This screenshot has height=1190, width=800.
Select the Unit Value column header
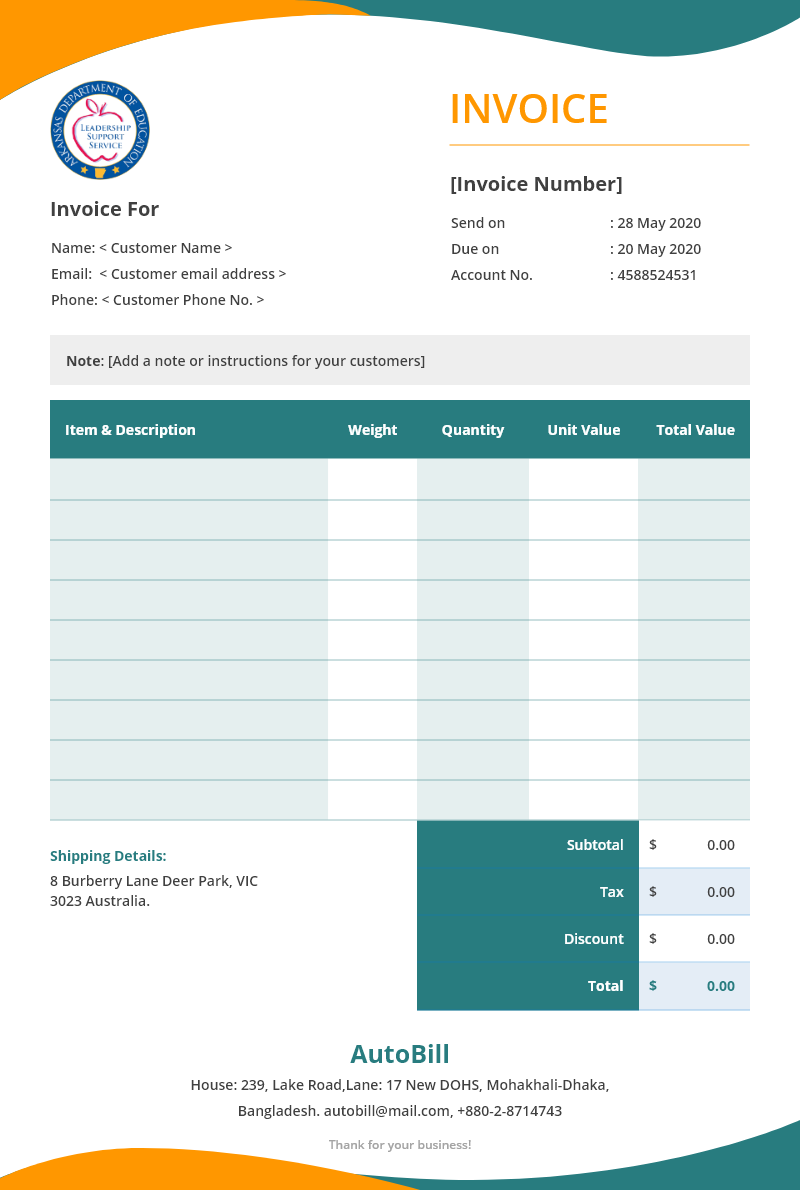click(584, 430)
